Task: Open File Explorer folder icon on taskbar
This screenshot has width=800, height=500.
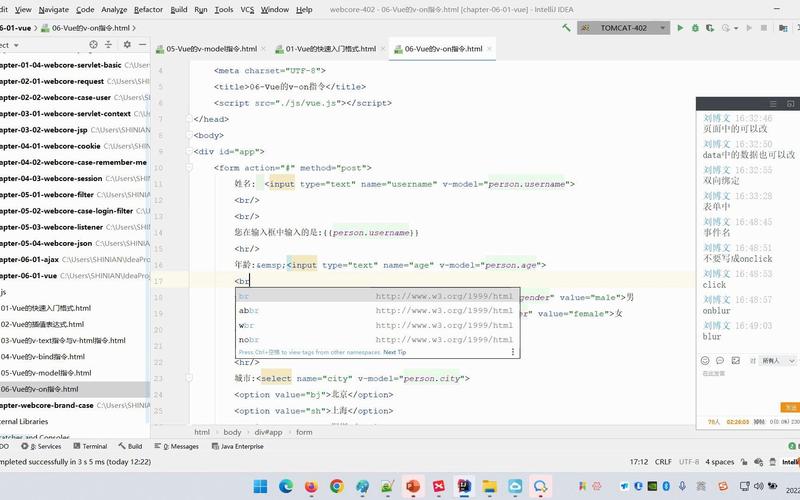Action: click(489, 486)
